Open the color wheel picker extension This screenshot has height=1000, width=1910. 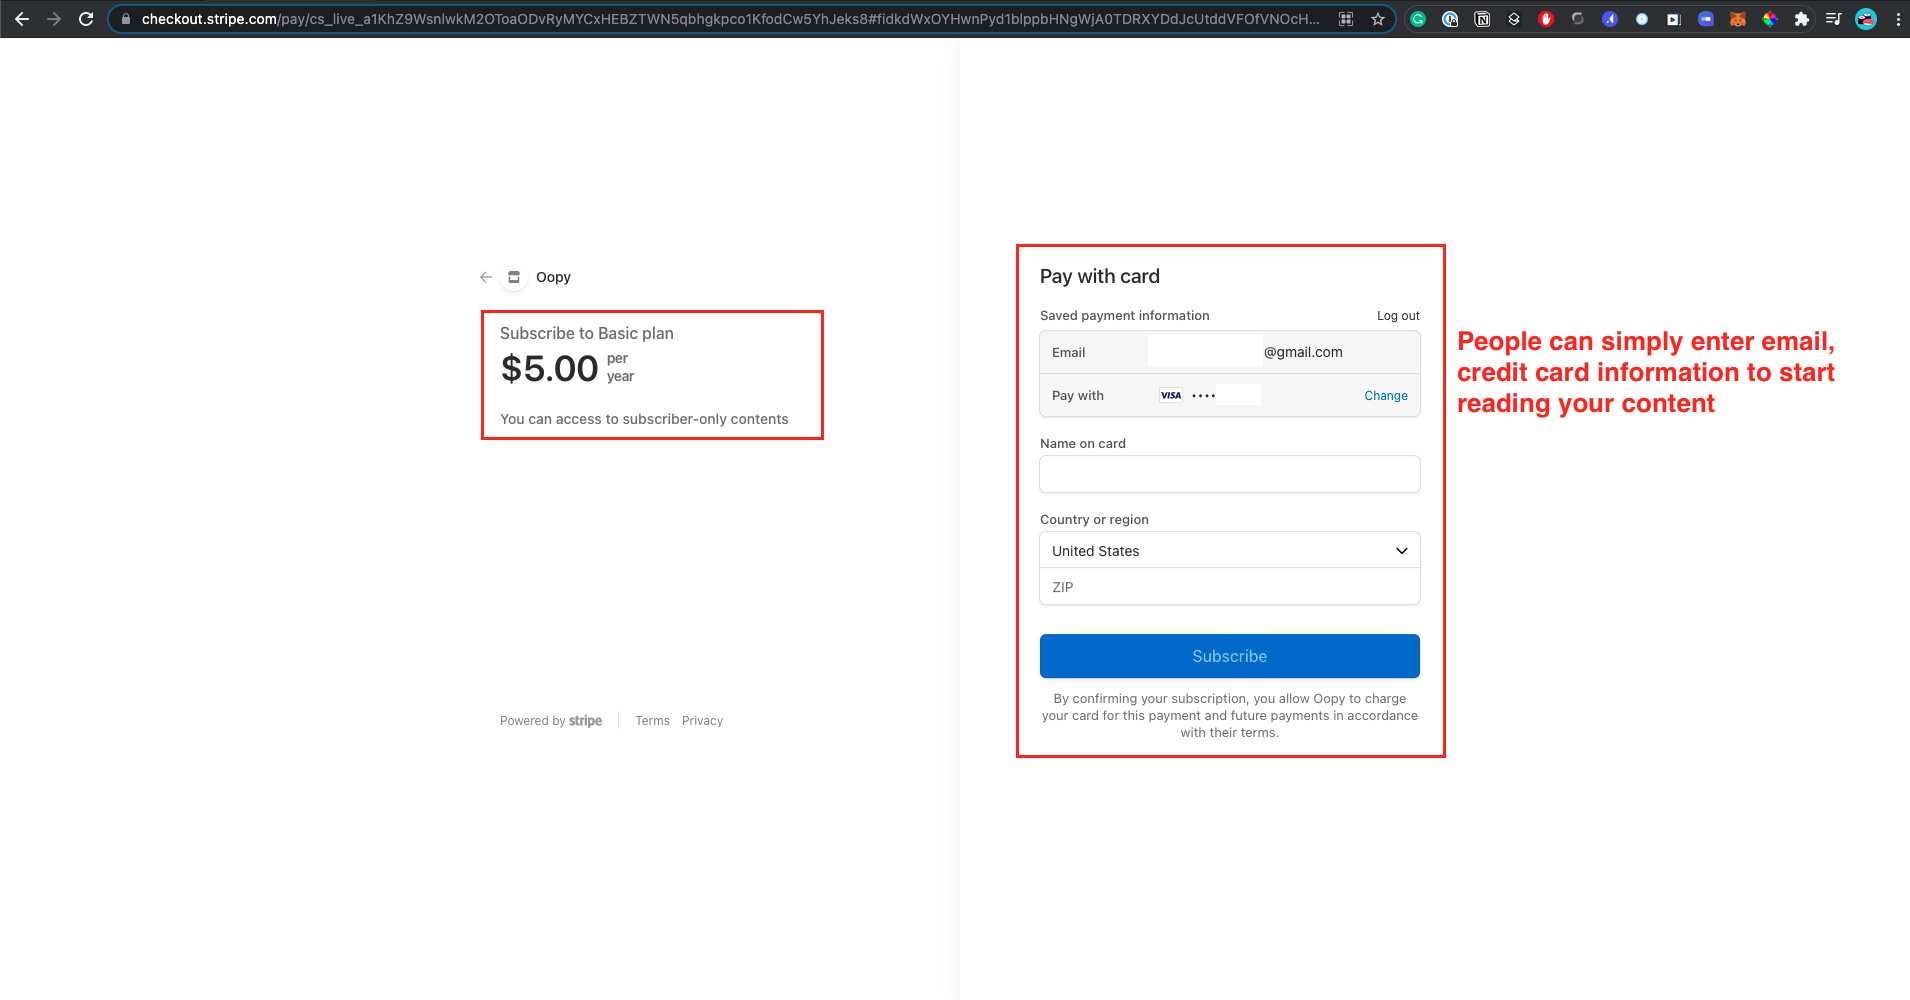click(1770, 19)
